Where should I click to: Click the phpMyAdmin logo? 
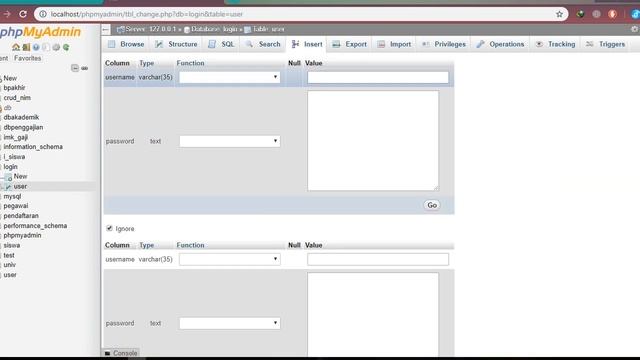(x=40, y=32)
